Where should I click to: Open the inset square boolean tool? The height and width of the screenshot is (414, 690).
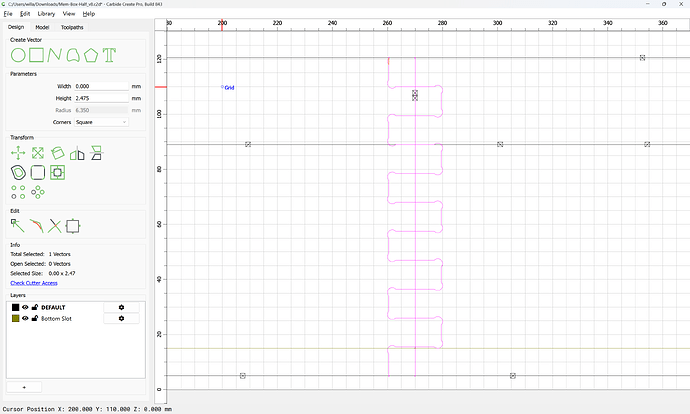point(57,172)
